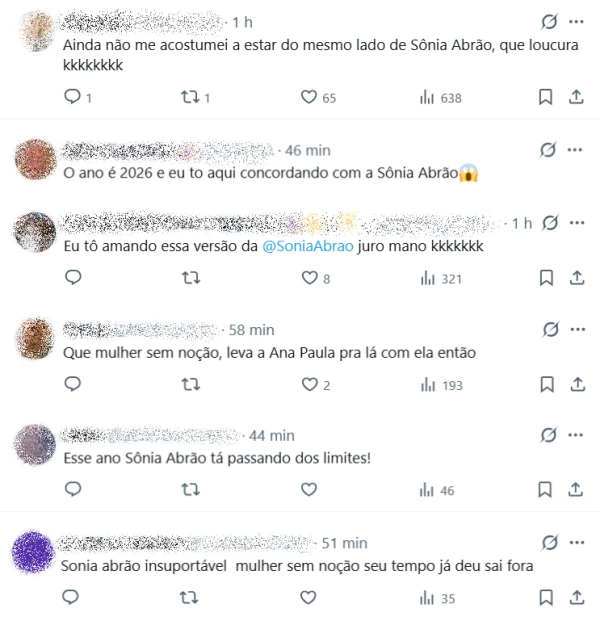Bookmark the tweet ending in 'que loucura kkkkkkkk'
The height and width of the screenshot is (617, 600).
pyautogui.click(x=545, y=97)
